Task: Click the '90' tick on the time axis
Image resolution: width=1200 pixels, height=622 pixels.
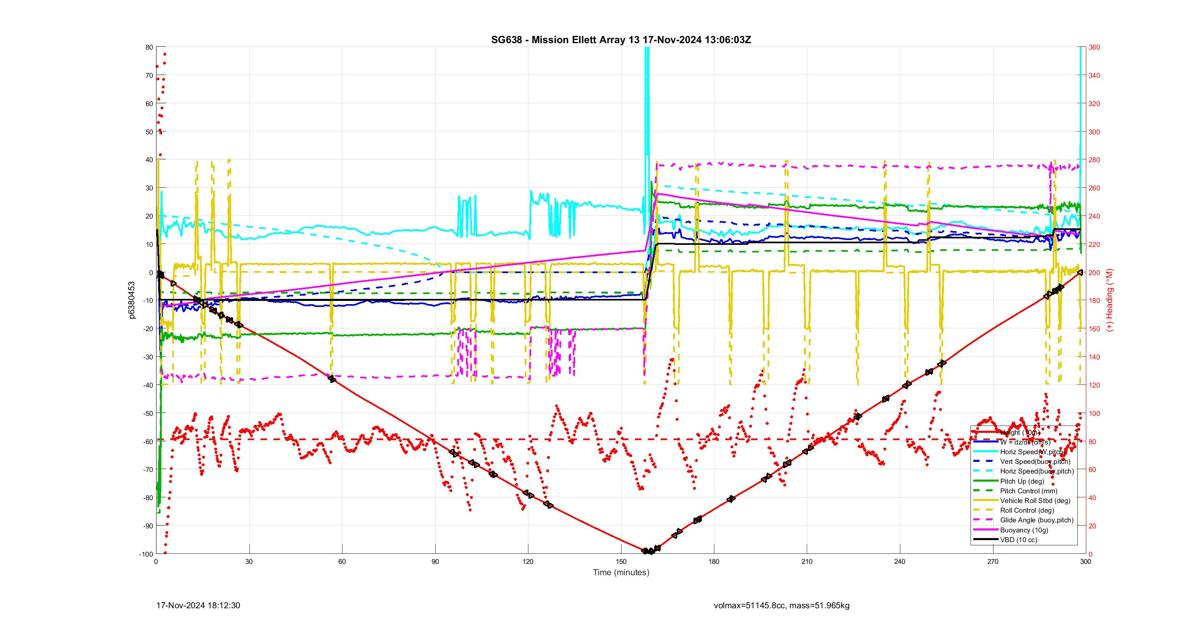Action: [435, 562]
